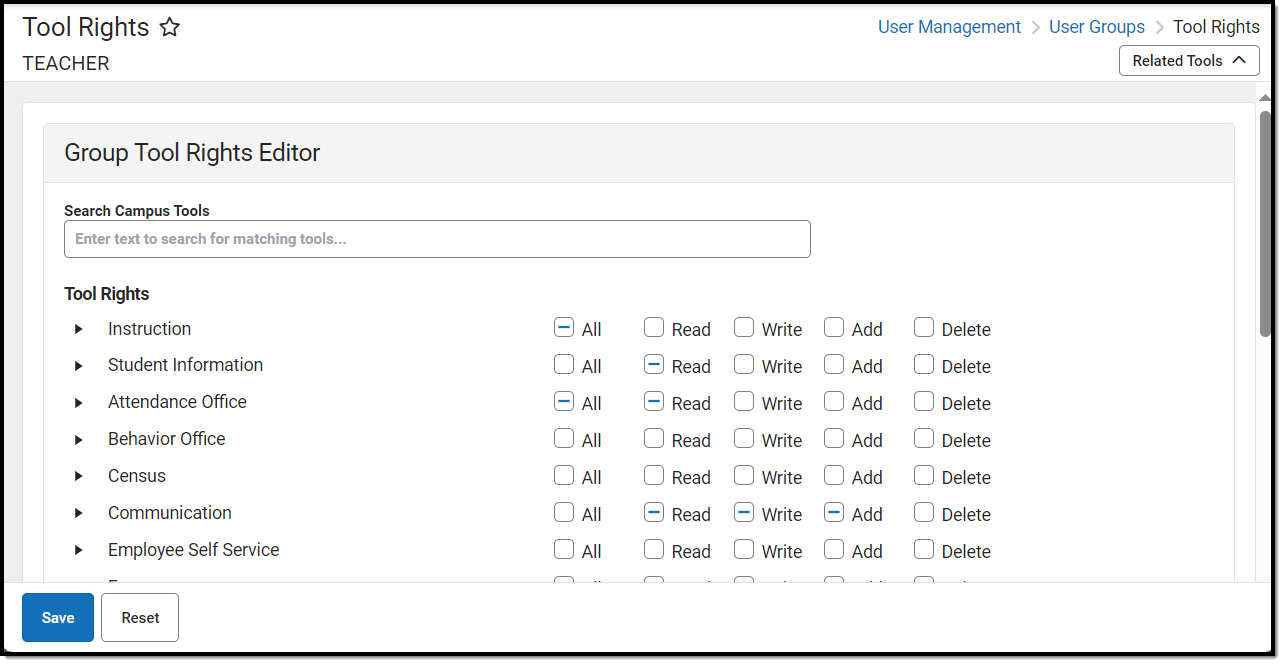Click the Reset button
Image resolution: width=1283 pixels, height=664 pixels.
click(x=140, y=618)
